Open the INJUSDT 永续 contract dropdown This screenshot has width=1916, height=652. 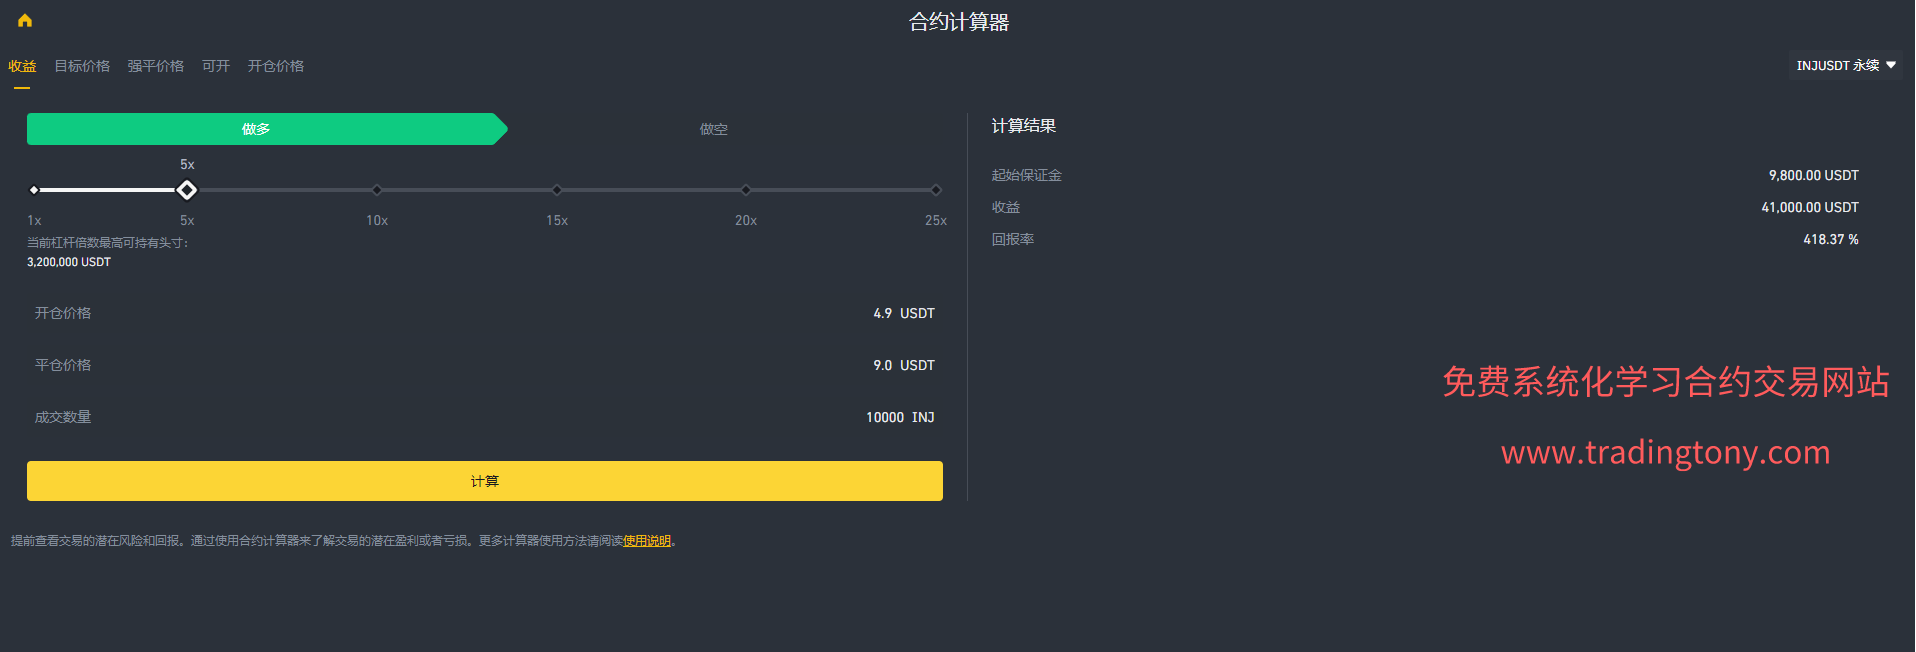[1846, 65]
